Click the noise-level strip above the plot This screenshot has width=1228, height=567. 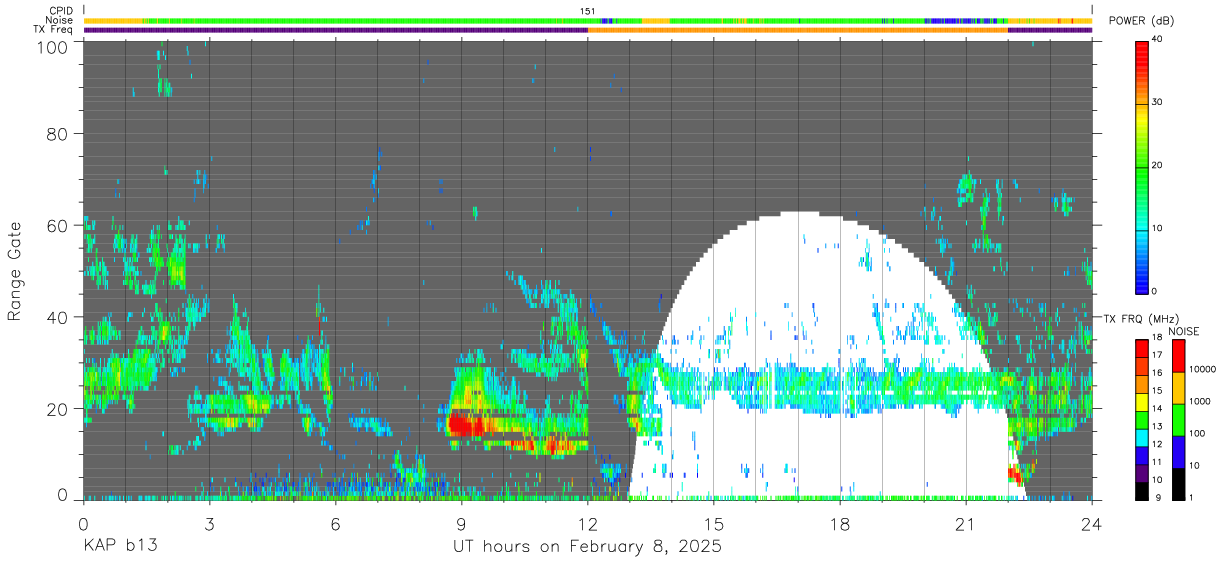(588, 20)
